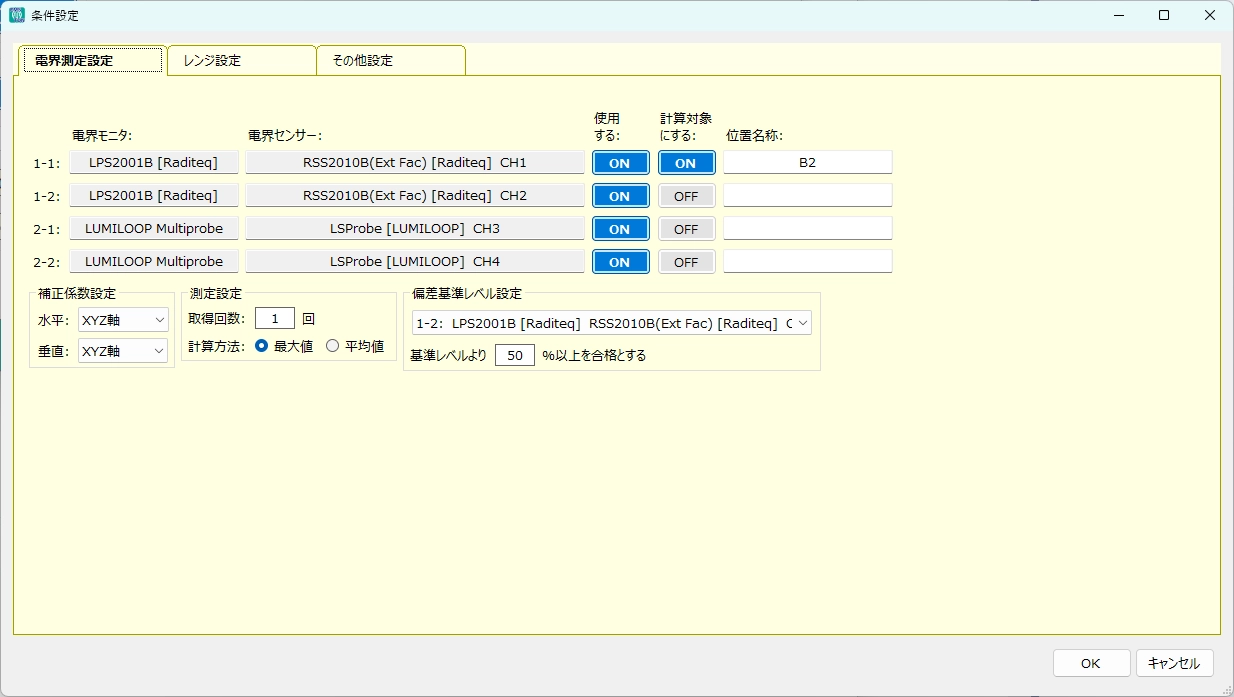Toggle 計算対象 ON button for row 1-1
Viewport: 1234px width, 697px height.
point(686,163)
